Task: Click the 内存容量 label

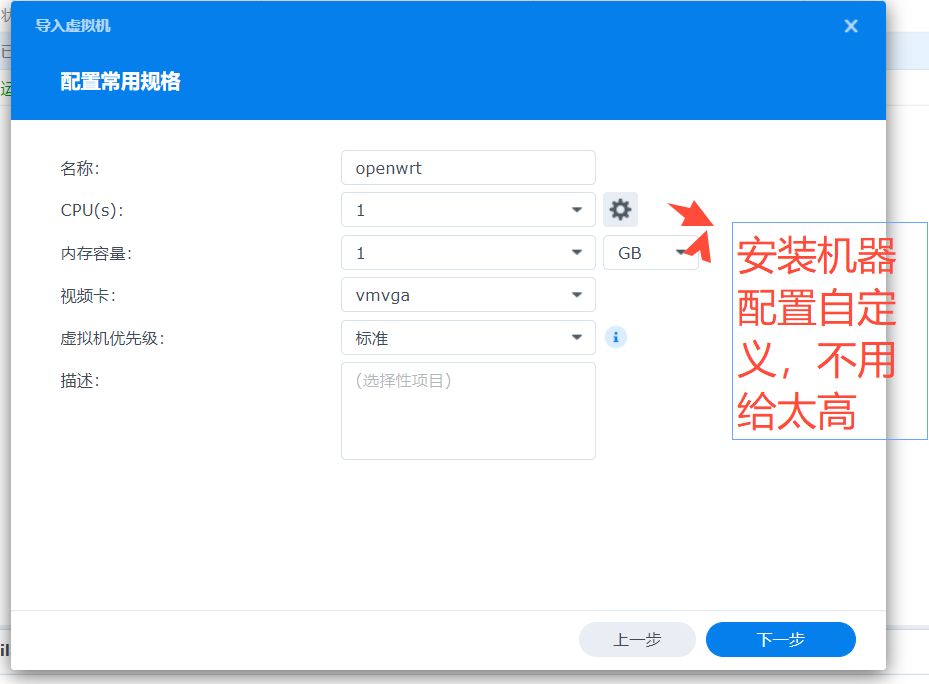Action: pos(96,253)
